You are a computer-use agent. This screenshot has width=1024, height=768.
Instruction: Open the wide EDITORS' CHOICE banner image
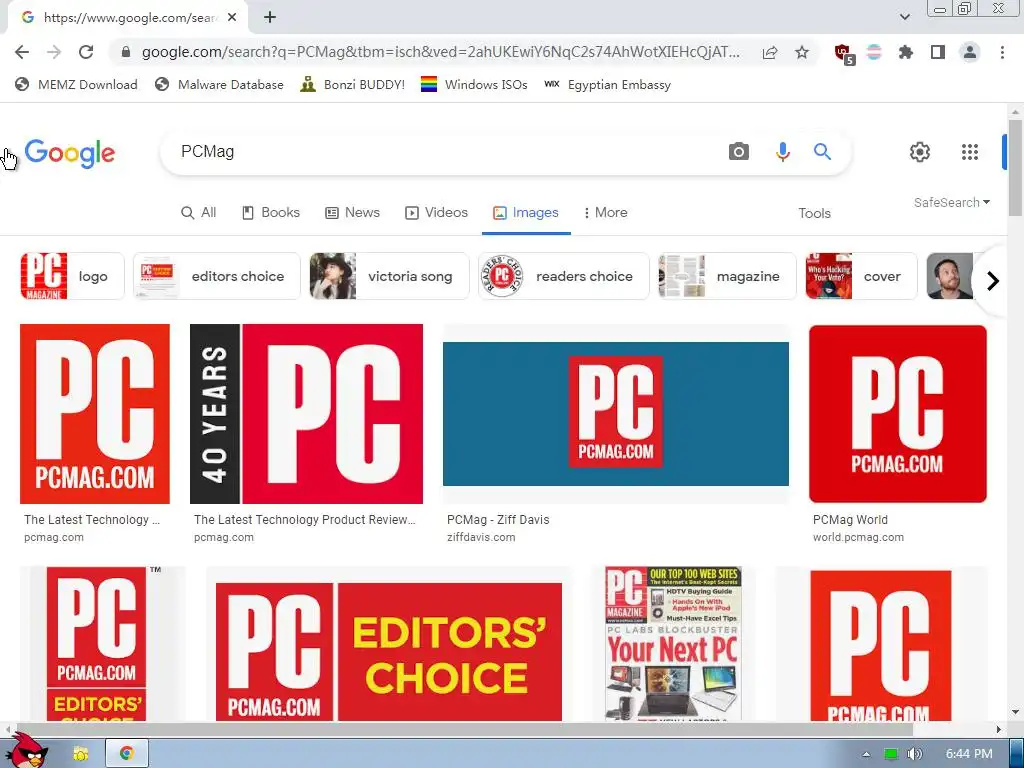(x=389, y=652)
